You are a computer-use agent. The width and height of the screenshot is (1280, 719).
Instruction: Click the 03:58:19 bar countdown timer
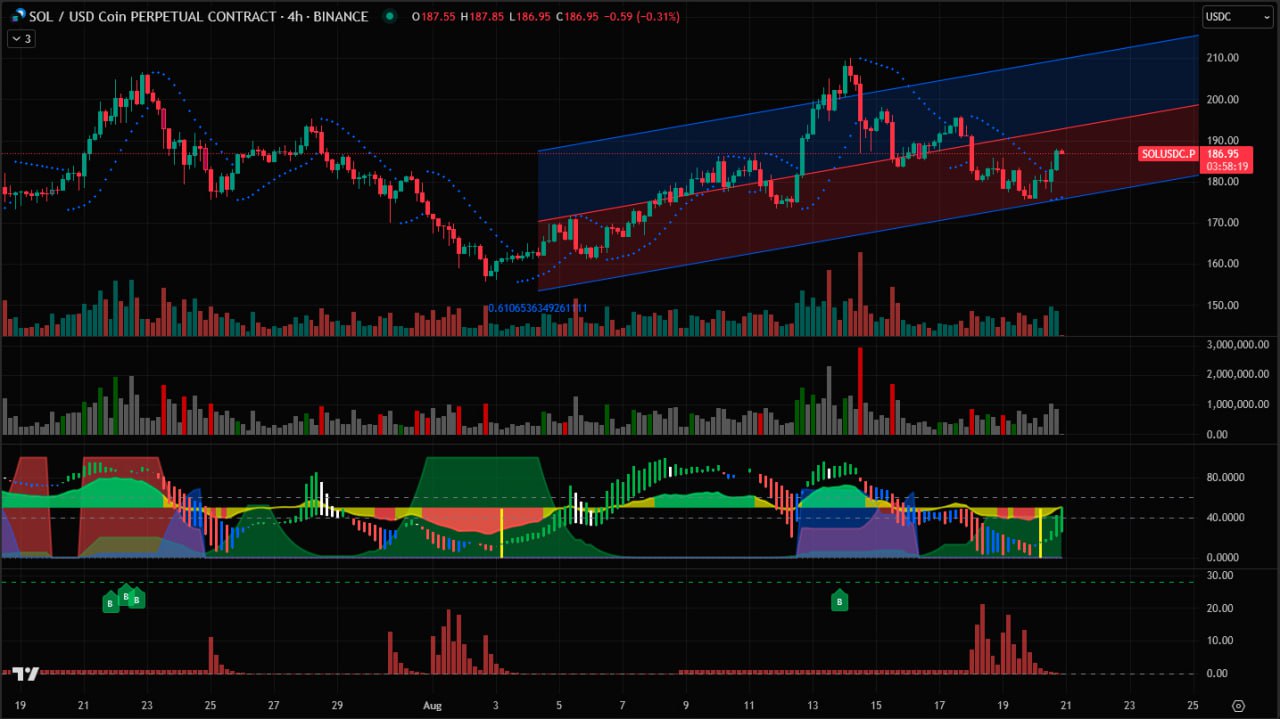1228,167
